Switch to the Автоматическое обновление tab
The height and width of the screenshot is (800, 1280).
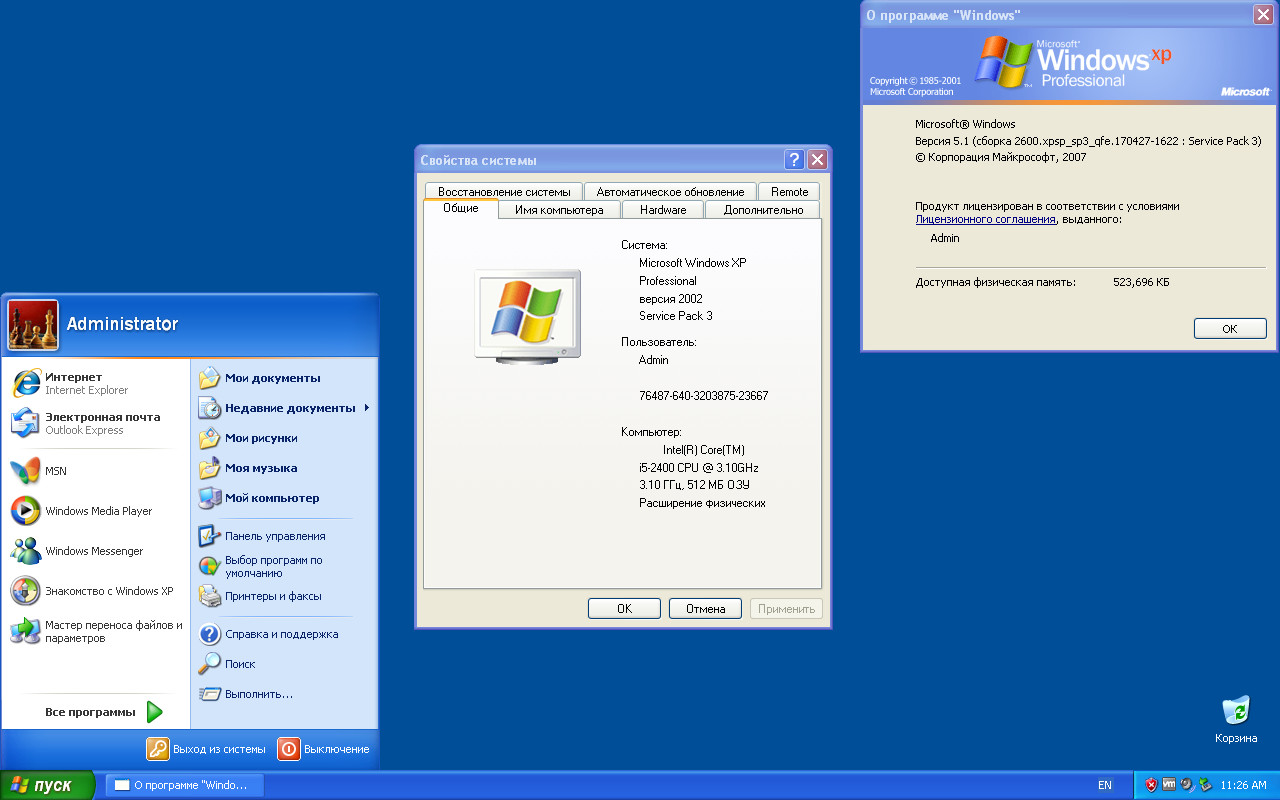(x=670, y=191)
